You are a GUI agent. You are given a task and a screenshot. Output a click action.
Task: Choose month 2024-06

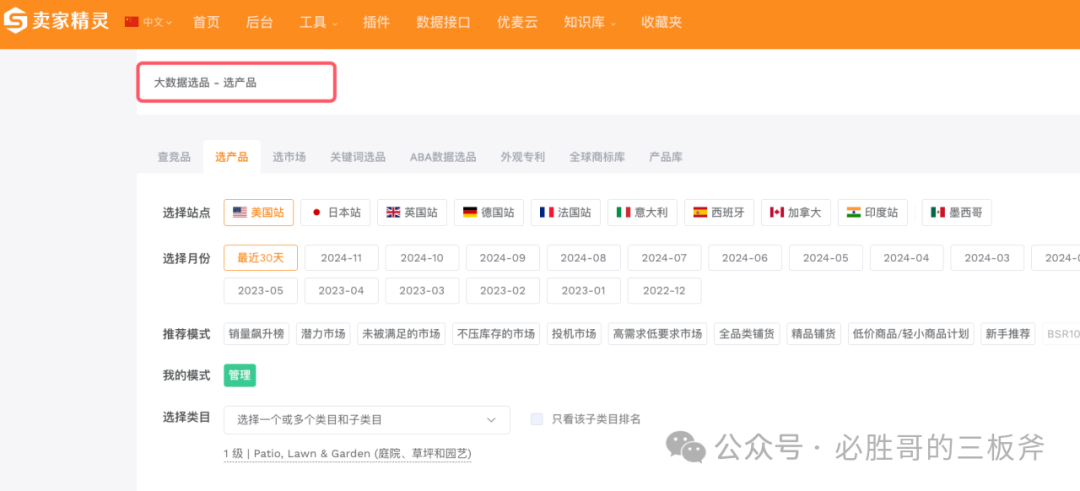[745, 258]
